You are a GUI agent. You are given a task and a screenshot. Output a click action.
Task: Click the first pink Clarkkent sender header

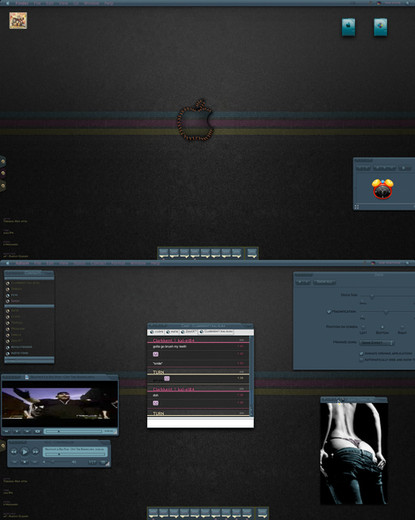click(x=173, y=340)
